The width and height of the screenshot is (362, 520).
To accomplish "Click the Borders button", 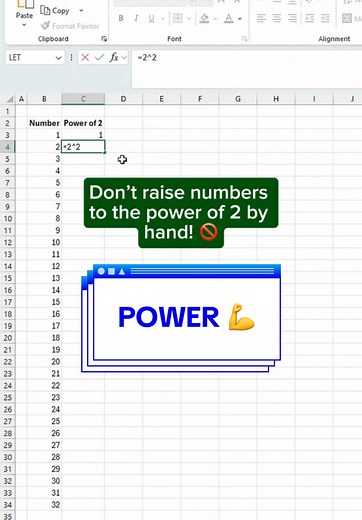I will coord(178,18).
